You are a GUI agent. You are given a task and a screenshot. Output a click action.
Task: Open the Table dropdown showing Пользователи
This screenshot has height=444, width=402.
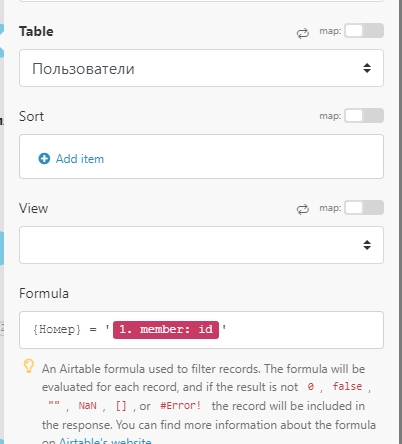point(201,68)
